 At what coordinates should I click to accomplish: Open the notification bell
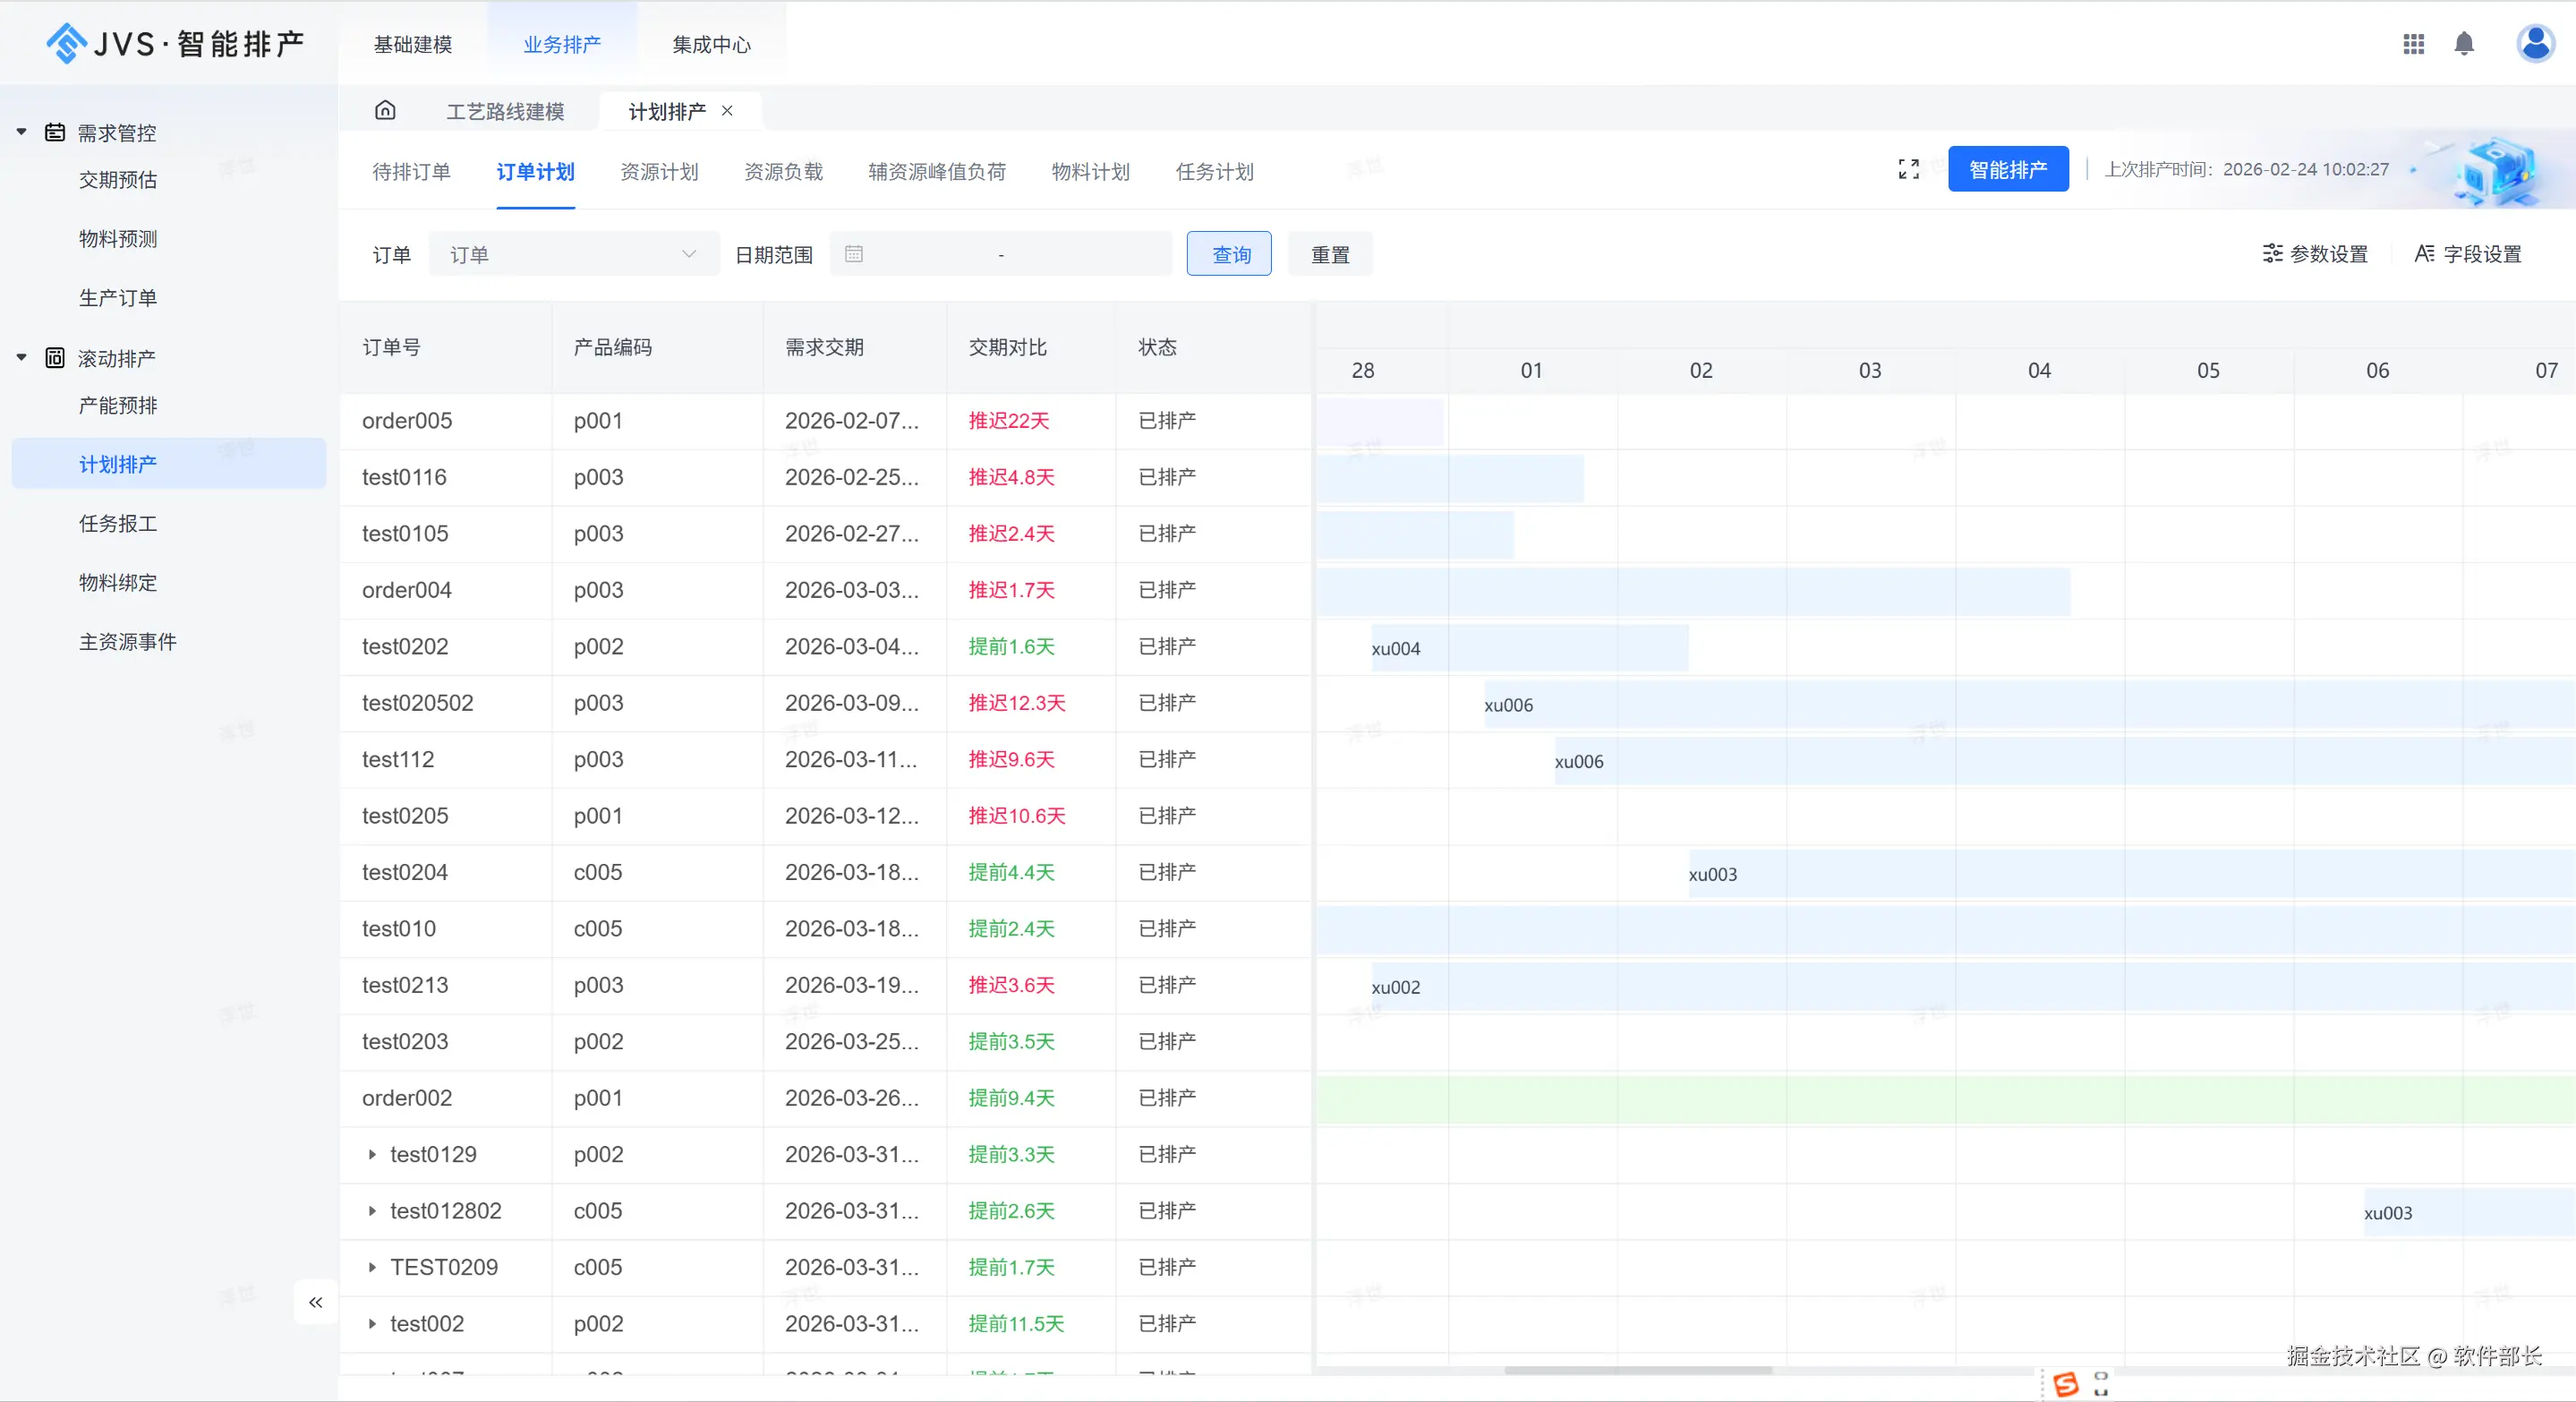[2464, 44]
